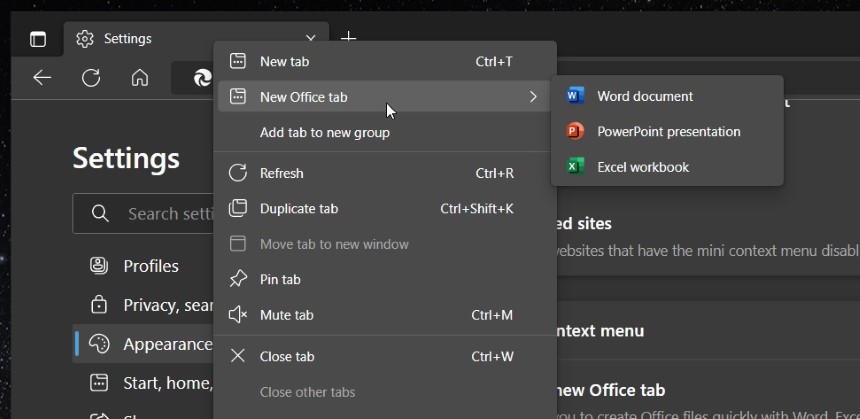860x419 pixels.
Task: Click the Duplicate tab icon
Action: click(237, 208)
